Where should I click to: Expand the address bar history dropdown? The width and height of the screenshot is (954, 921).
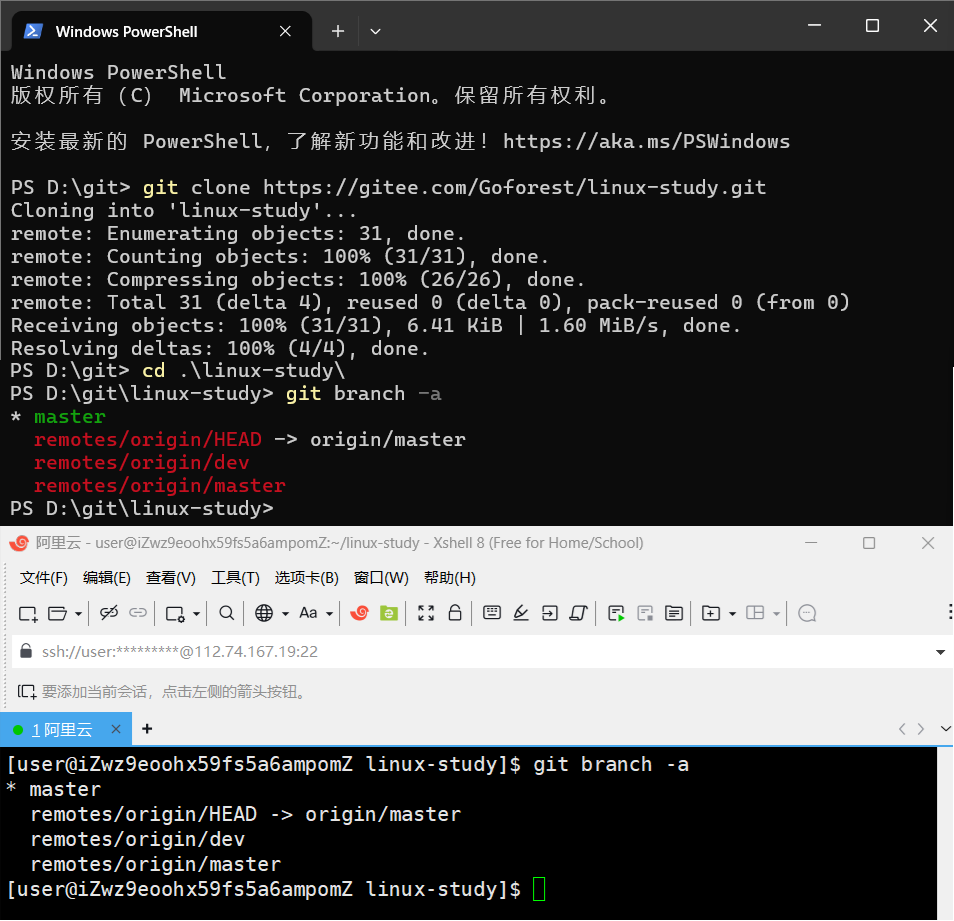[940, 652]
